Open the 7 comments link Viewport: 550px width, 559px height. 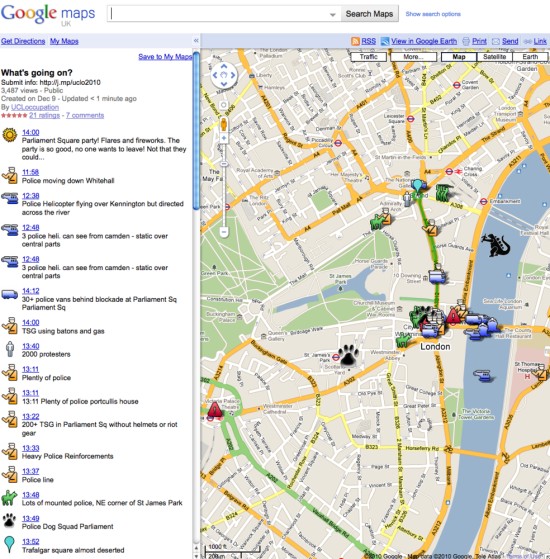point(85,115)
